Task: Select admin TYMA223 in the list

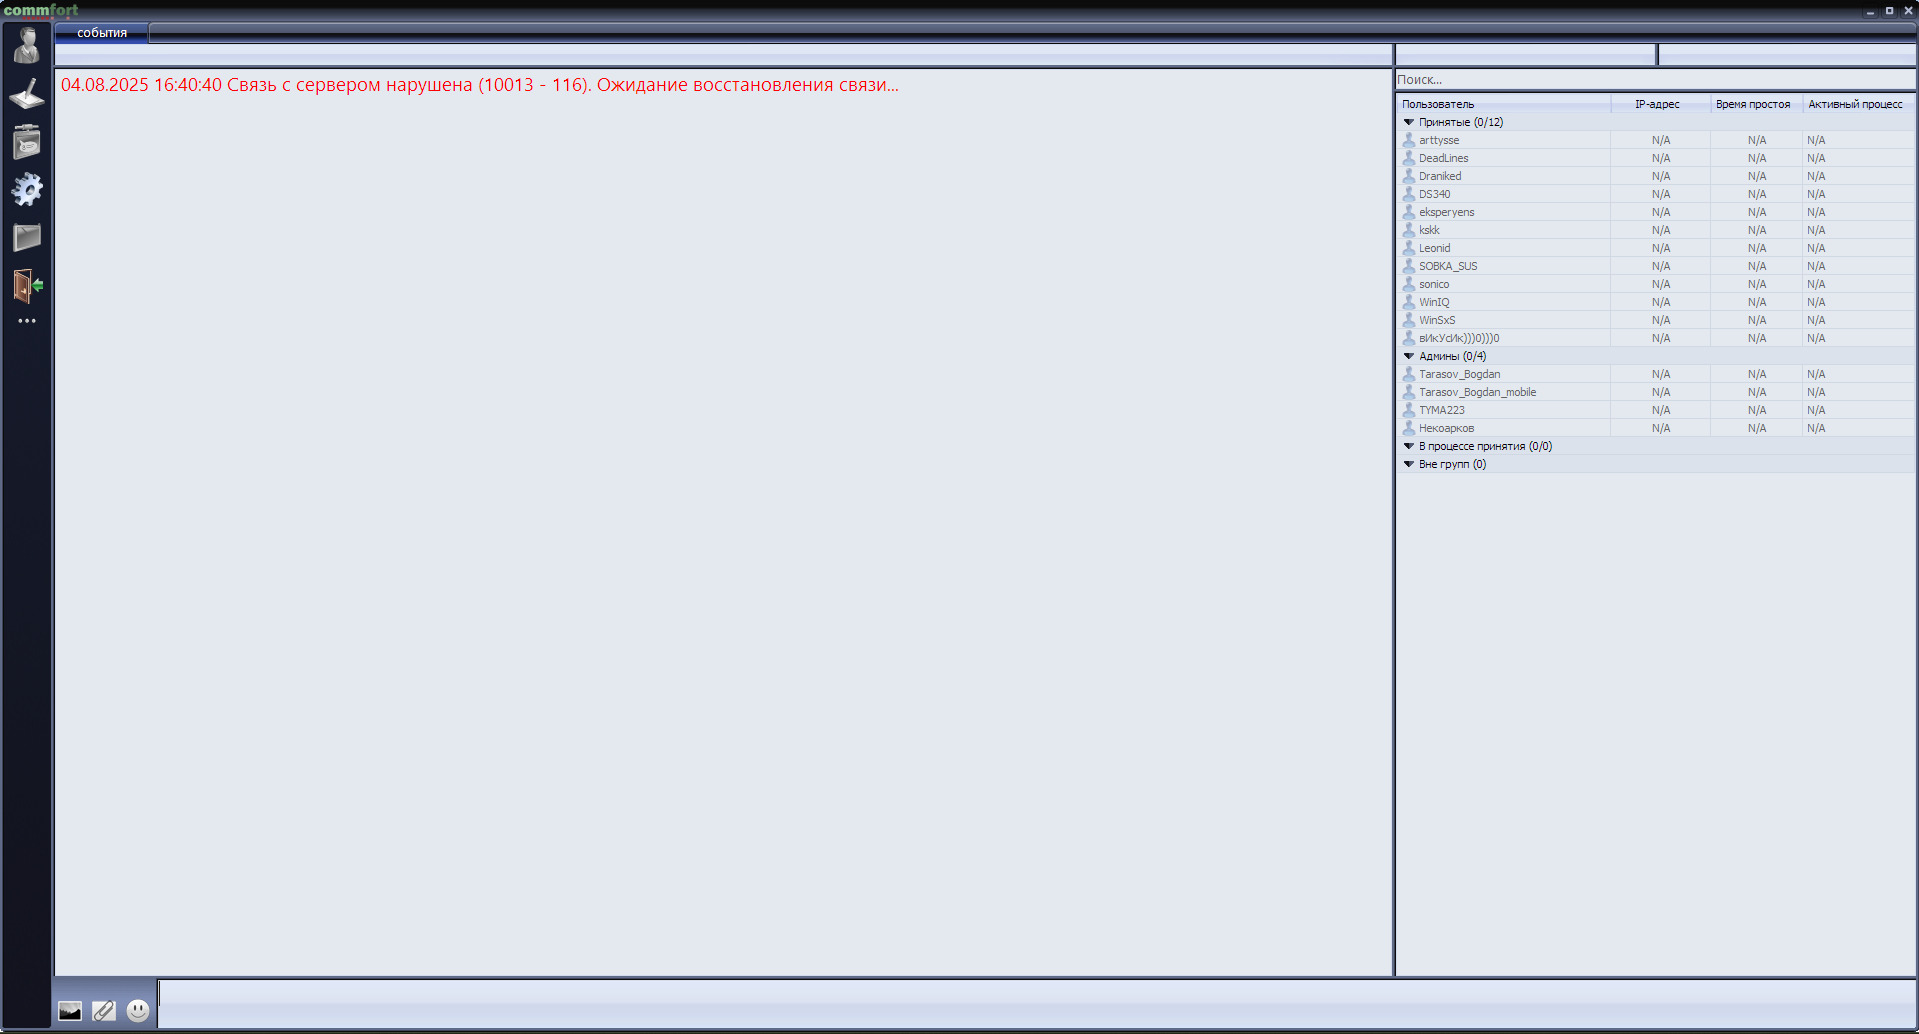Action: tap(1655, 410)
